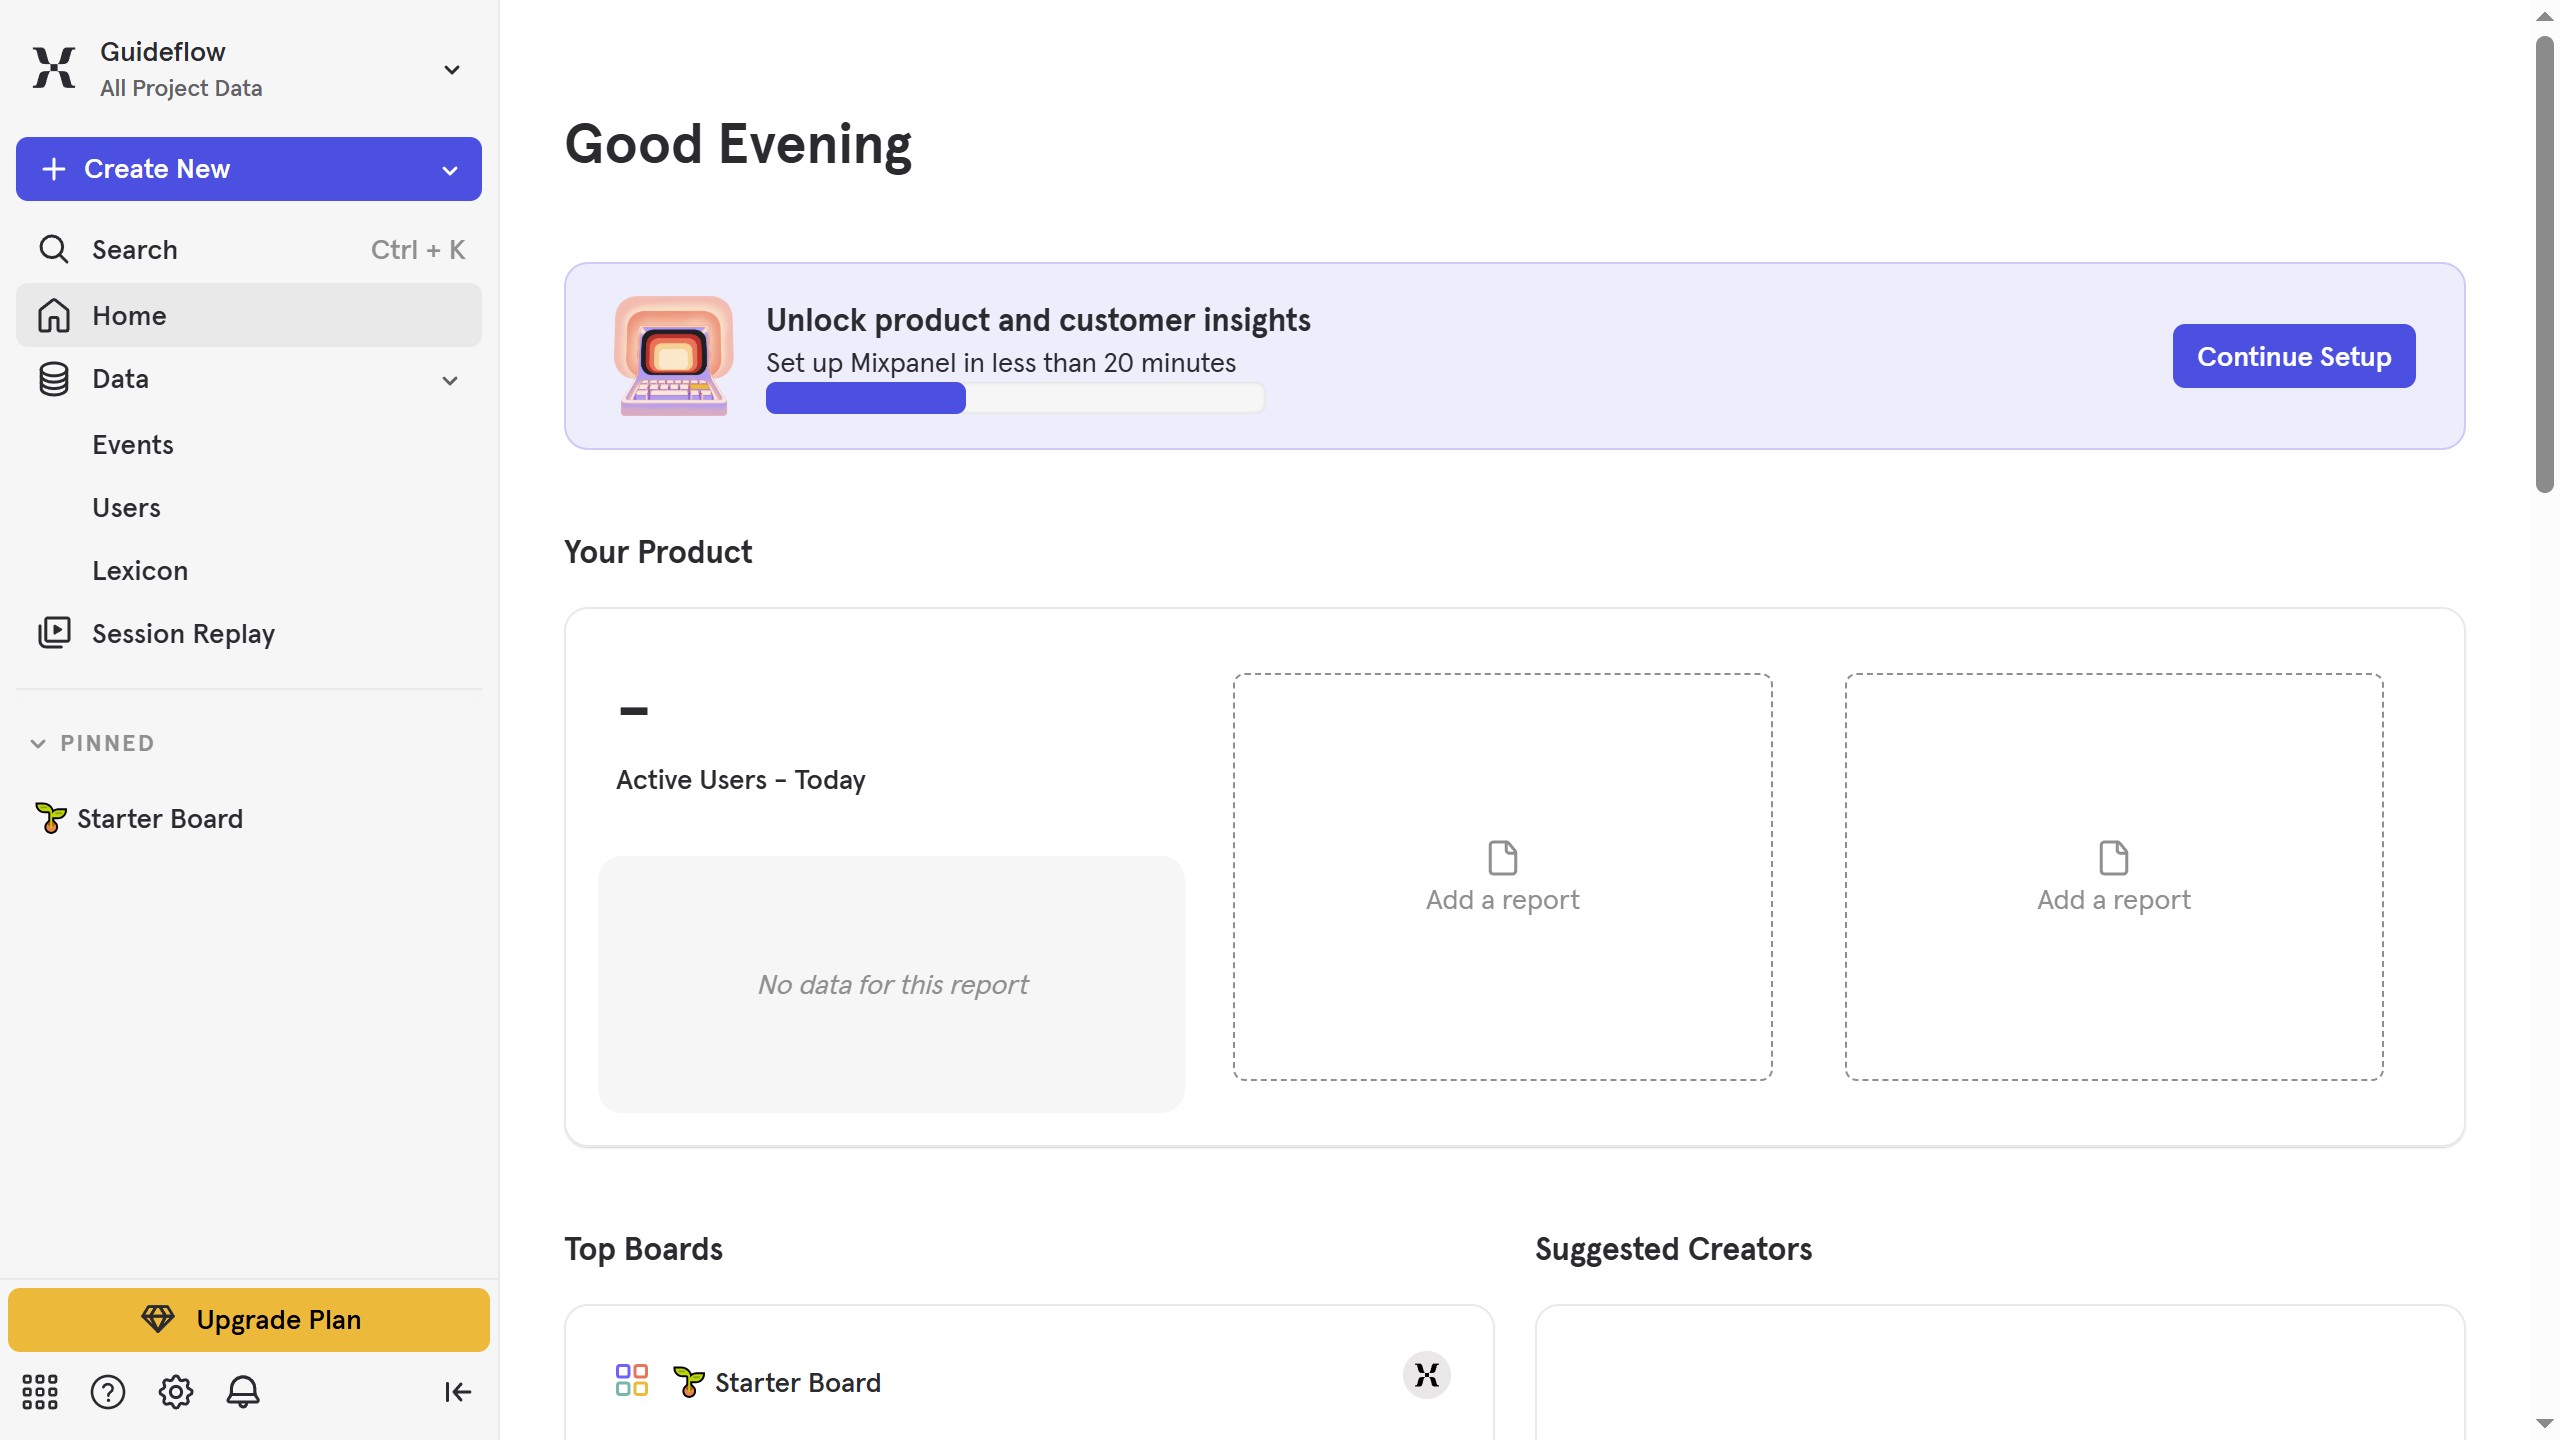Open the Active Users - Today report
The height and width of the screenshot is (1440, 2560).
pyautogui.click(x=741, y=780)
